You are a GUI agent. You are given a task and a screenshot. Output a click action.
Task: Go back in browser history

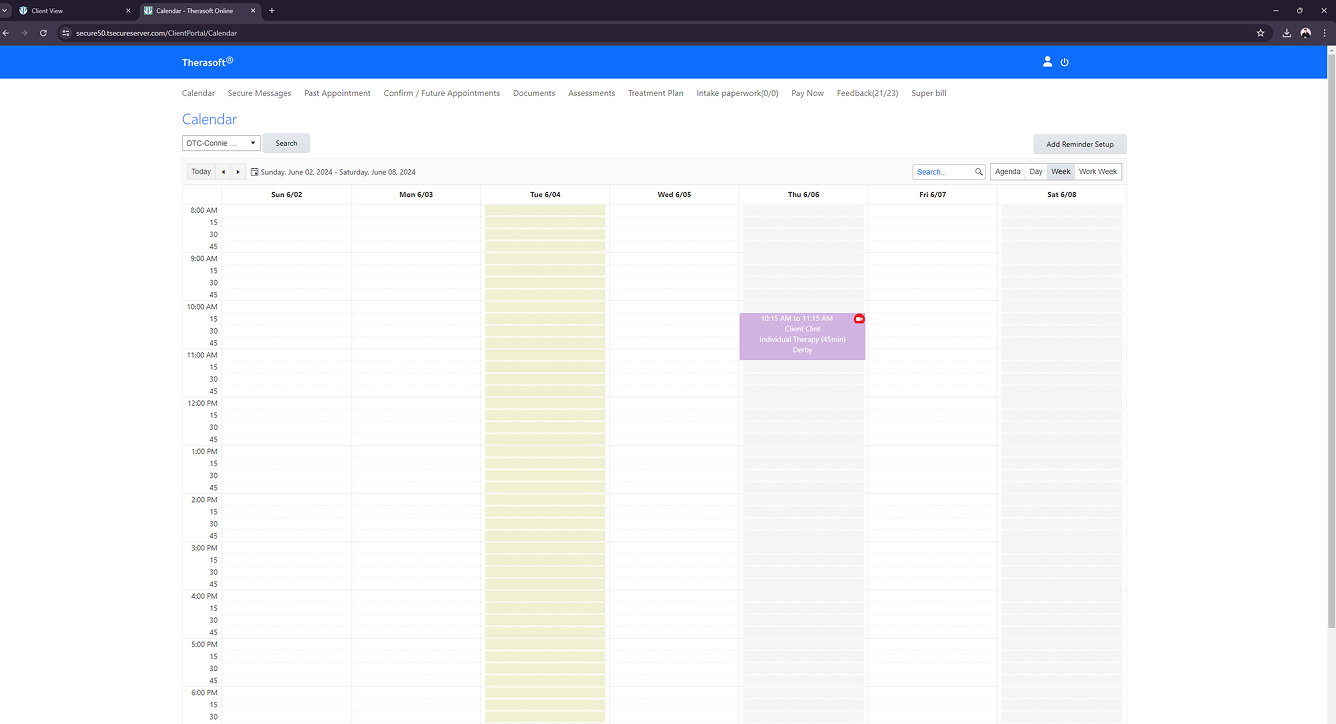click(6, 33)
